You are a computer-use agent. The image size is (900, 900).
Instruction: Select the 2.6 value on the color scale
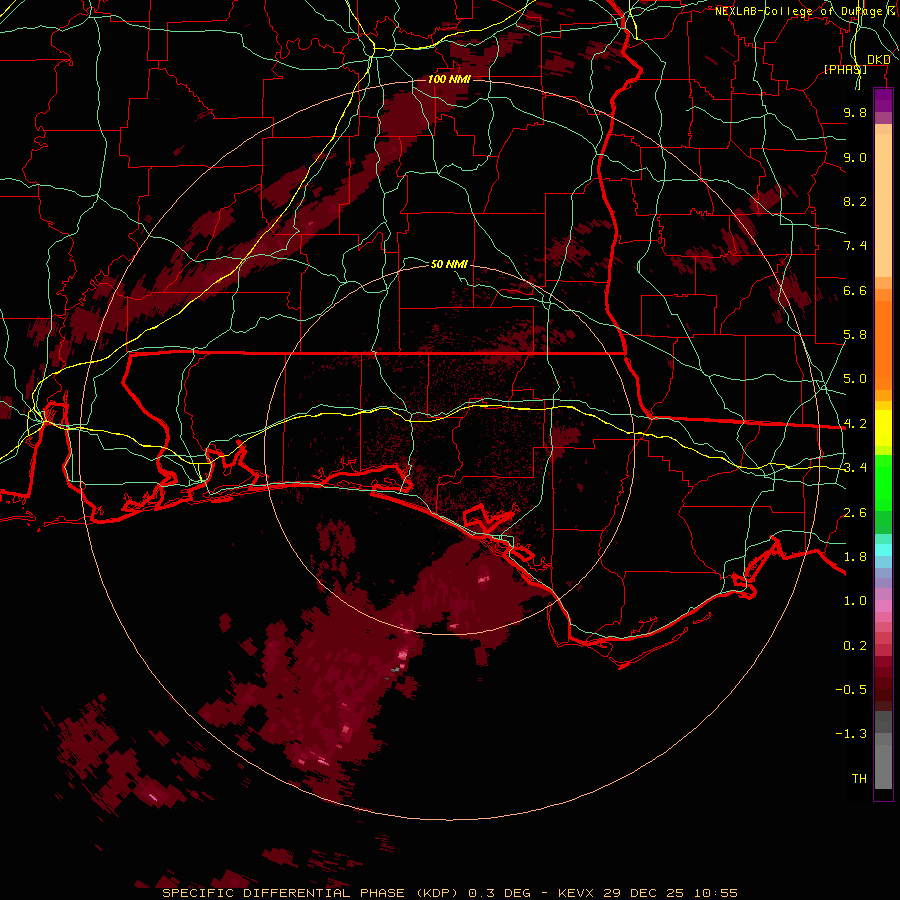point(855,513)
